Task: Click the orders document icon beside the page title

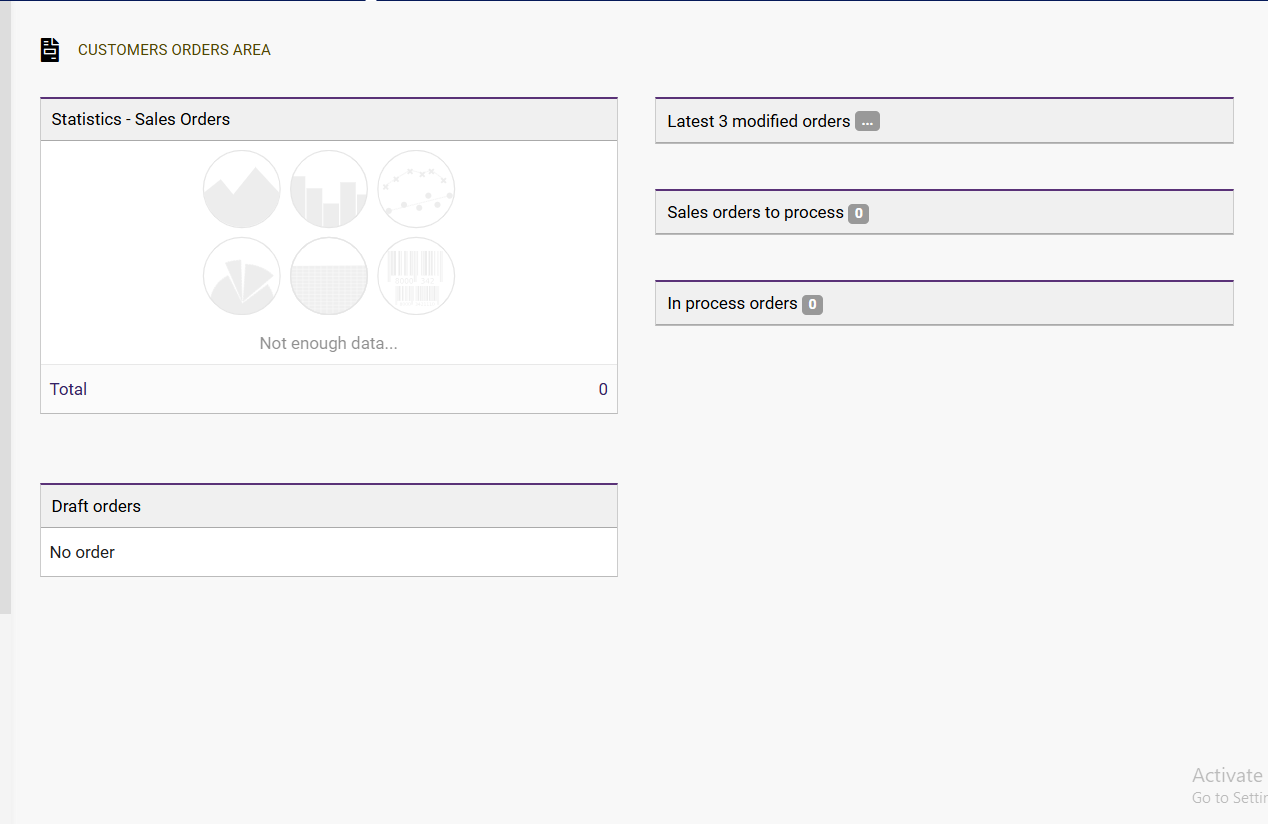Action: pyautogui.click(x=50, y=50)
